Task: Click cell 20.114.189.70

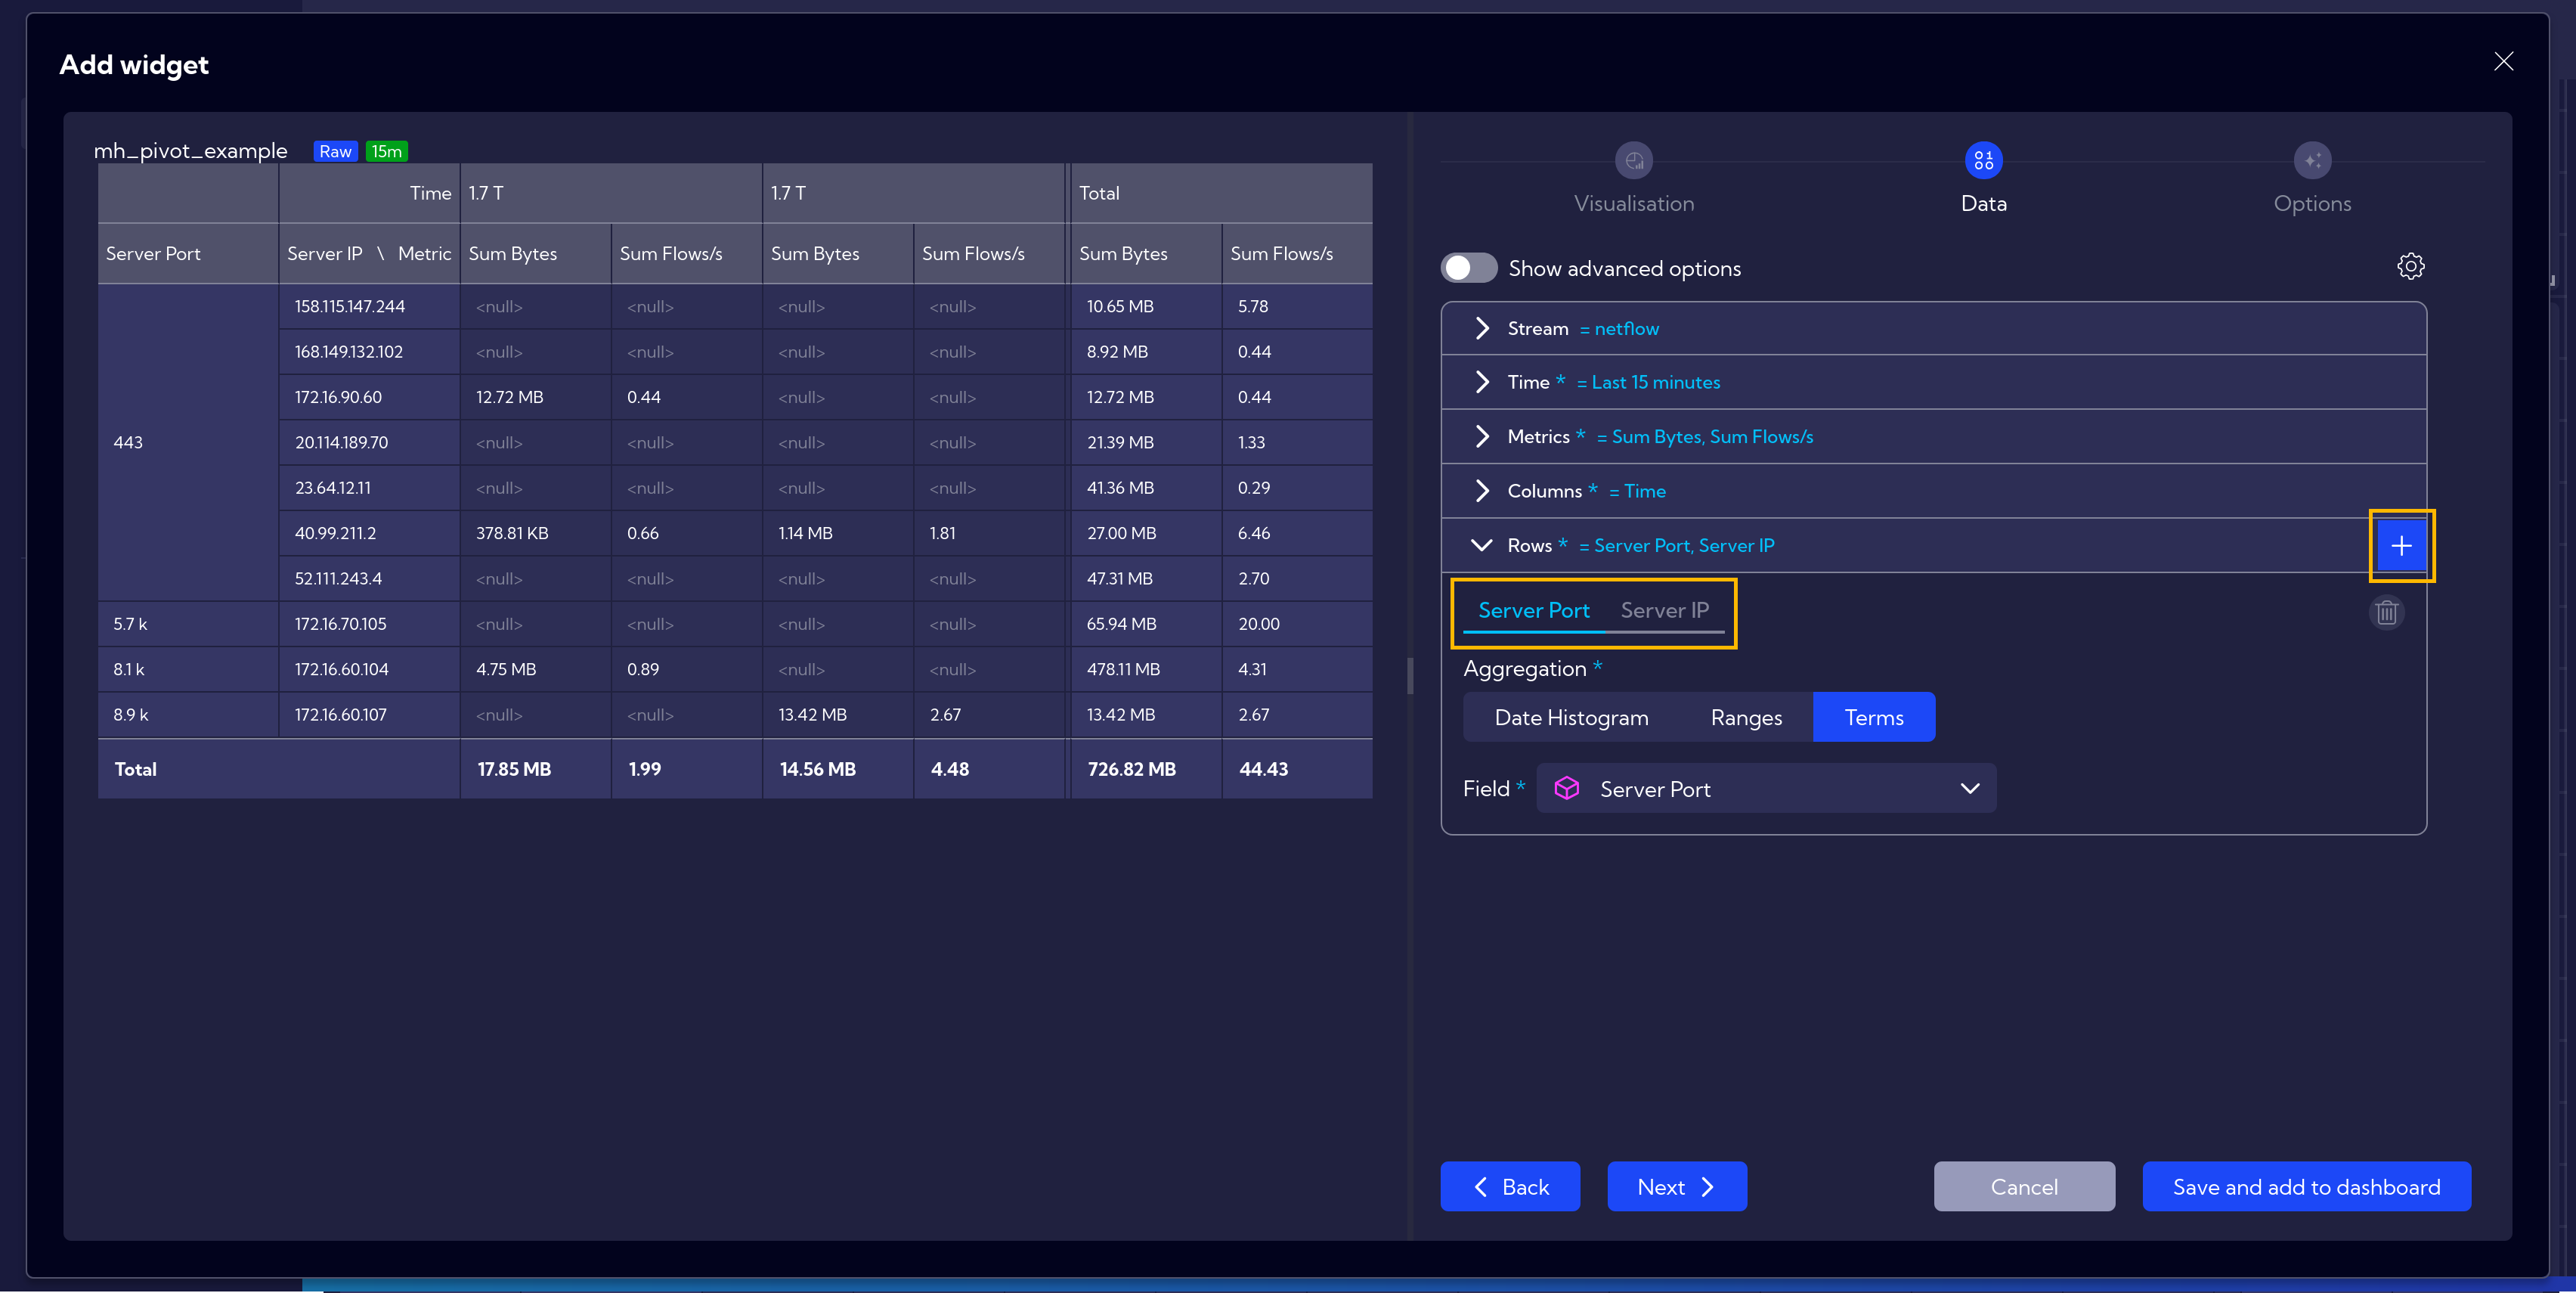Action: [369, 442]
